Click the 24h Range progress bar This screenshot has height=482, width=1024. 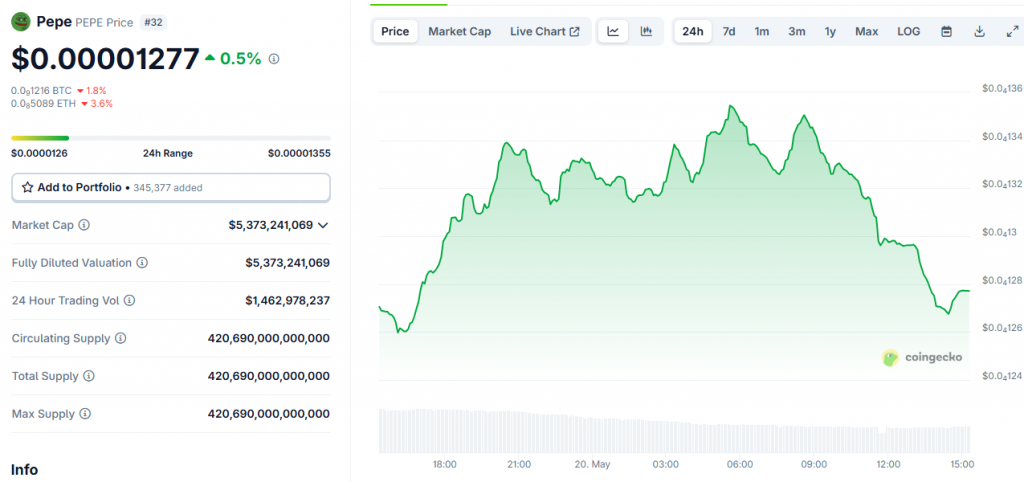(x=171, y=138)
